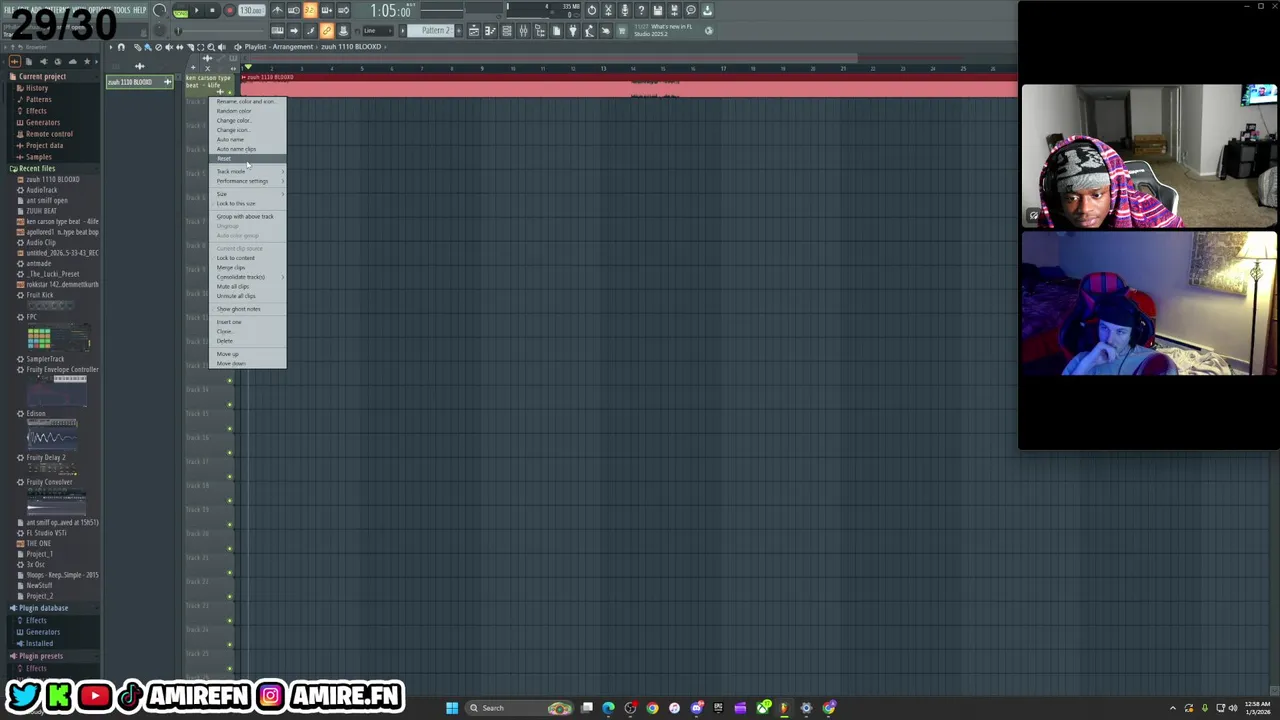Expand Consolidate track(s) submenu
The image size is (1280, 720).
coord(249,277)
